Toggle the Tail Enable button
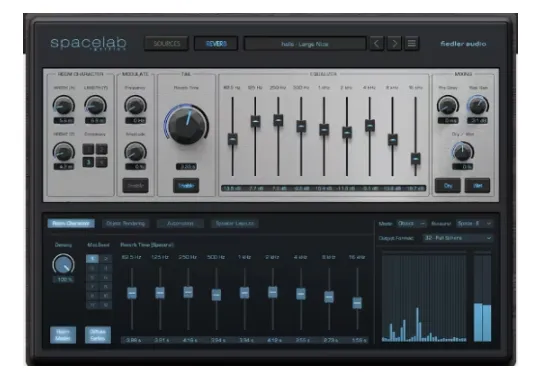This screenshot has width=535, height=376. pos(186,186)
